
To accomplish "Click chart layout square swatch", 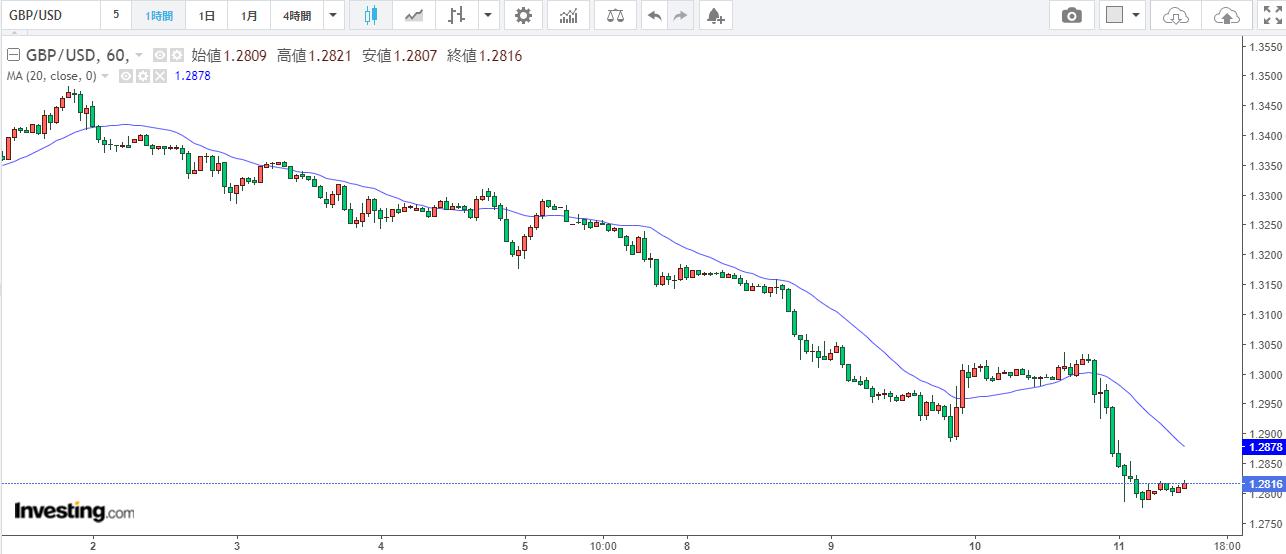I will click(1115, 16).
